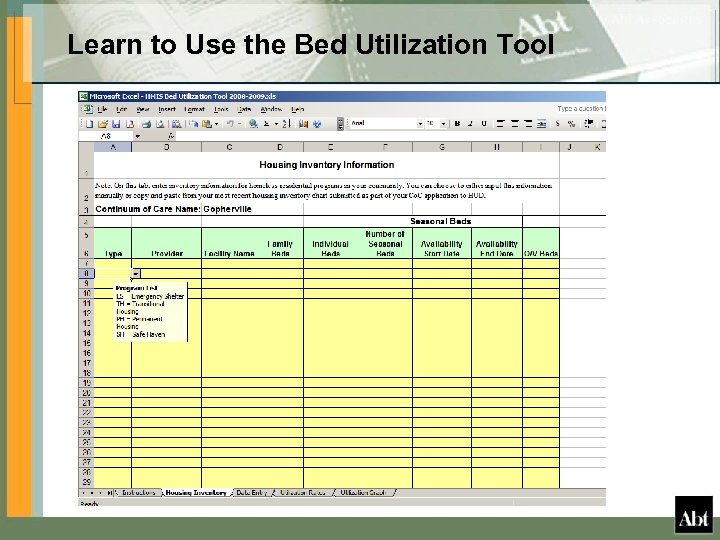The width and height of the screenshot is (720, 540).
Task: Open the Format menu
Action: coord(194,109)
